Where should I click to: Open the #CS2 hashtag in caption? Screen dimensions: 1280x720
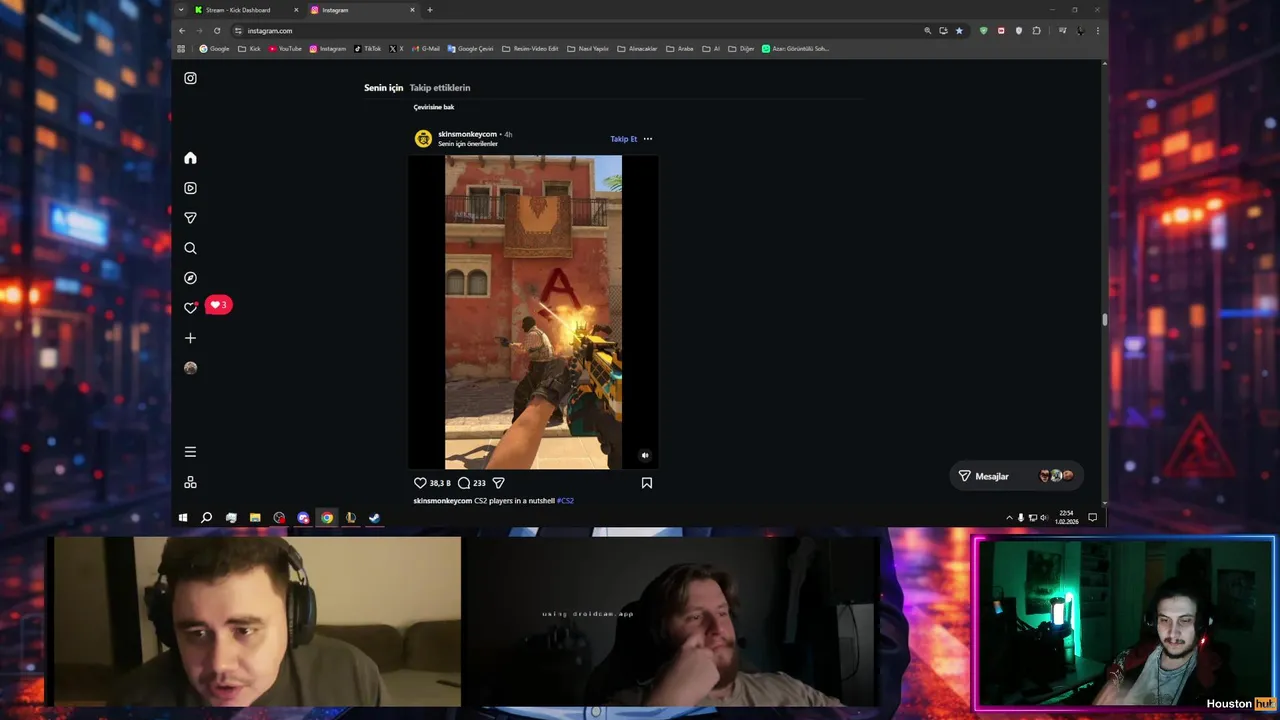click(x=565, y=501)
